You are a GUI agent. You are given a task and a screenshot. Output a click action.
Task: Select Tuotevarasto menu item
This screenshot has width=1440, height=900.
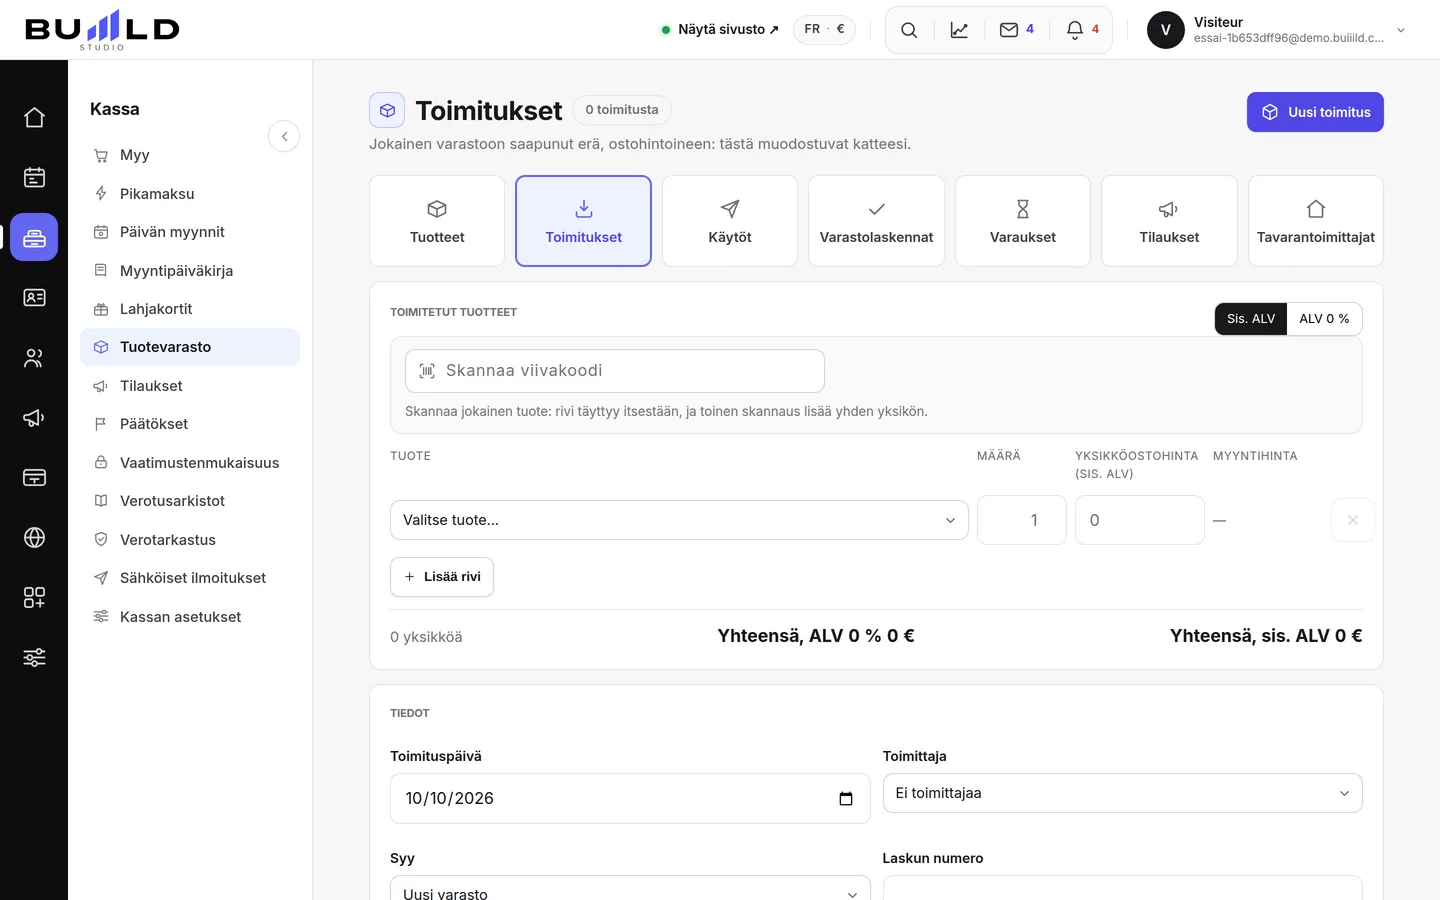[x=190, y=347]
